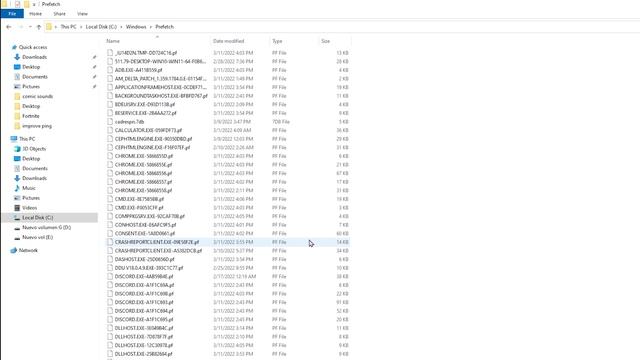Select Nuevo volumen G (D:) drive label
This screenshot has width=640, height=360.
tap(47, 228)
